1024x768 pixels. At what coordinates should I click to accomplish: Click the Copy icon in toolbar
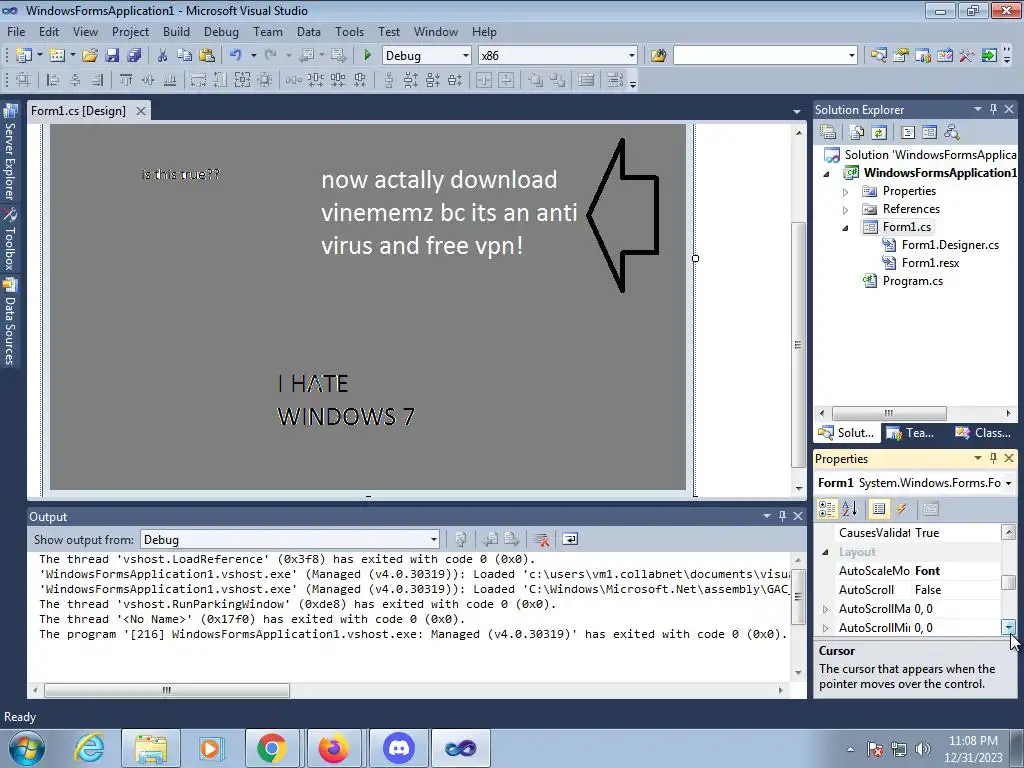pos(185,56)
